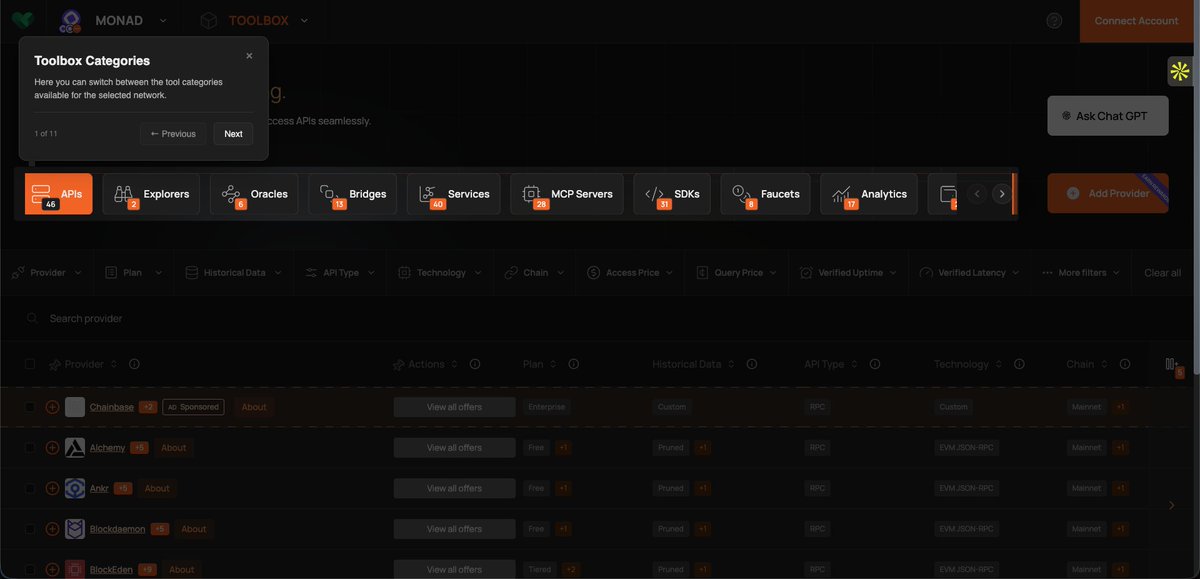Open the MONAD network dropdown

tap(113, 20)
